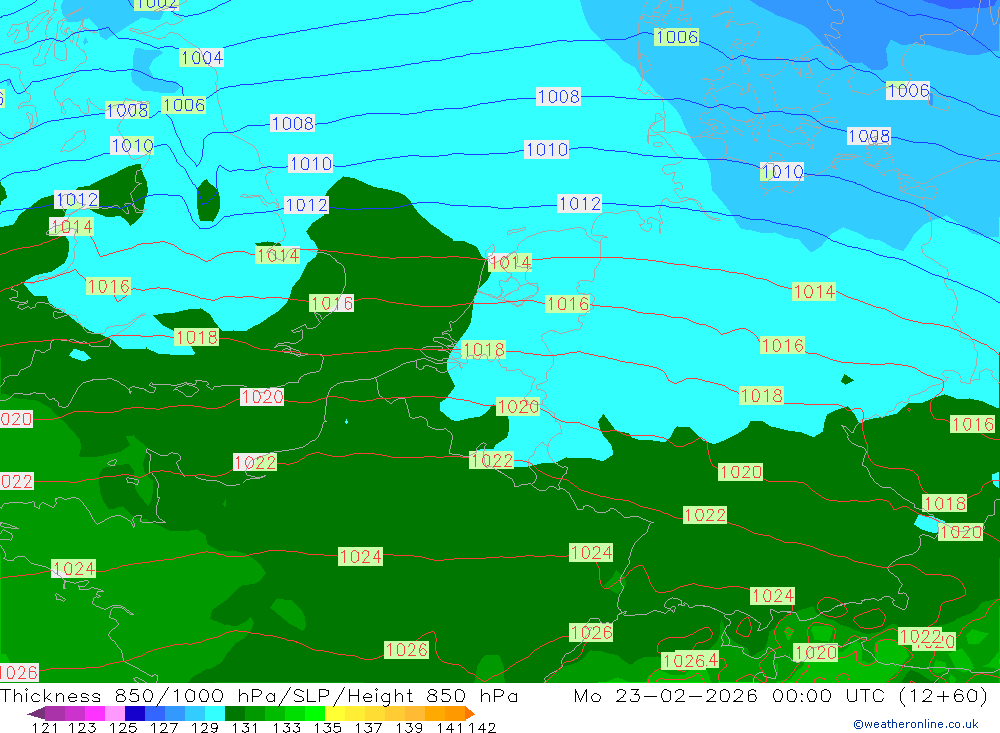Image resolution: width=1000 pixels, height=733 pixels.
Task: Select the bright lime green legend swatch
Action: 315,714
